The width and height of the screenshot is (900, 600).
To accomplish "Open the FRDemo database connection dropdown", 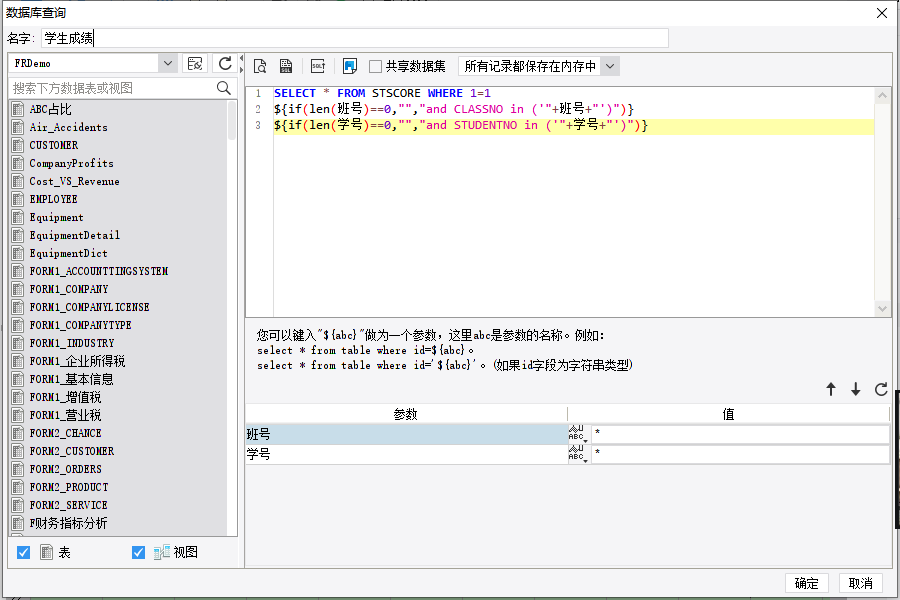I will coord(167,63).
